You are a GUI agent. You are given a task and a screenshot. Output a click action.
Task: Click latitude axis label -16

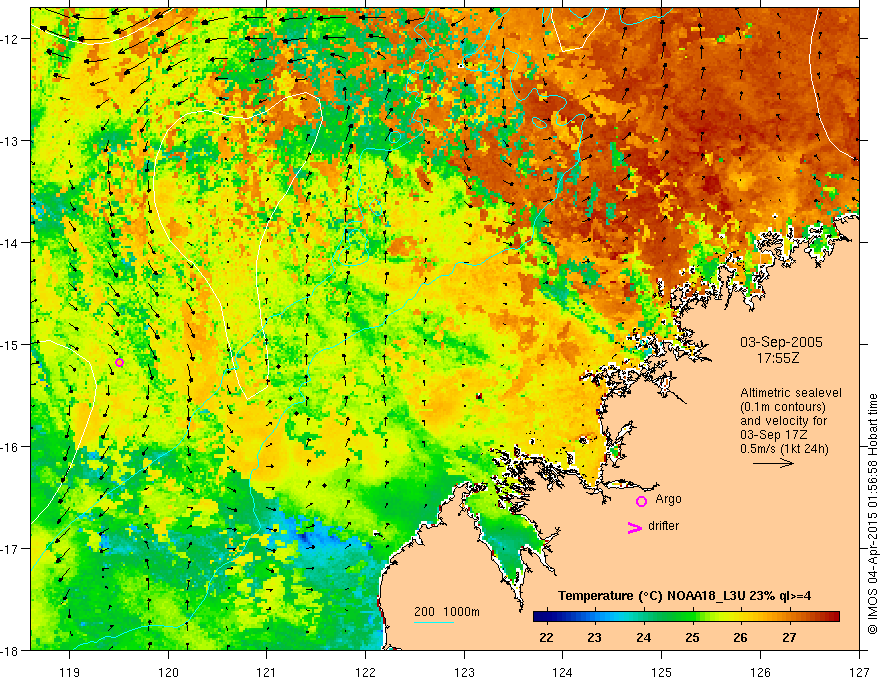pos(11,447)
